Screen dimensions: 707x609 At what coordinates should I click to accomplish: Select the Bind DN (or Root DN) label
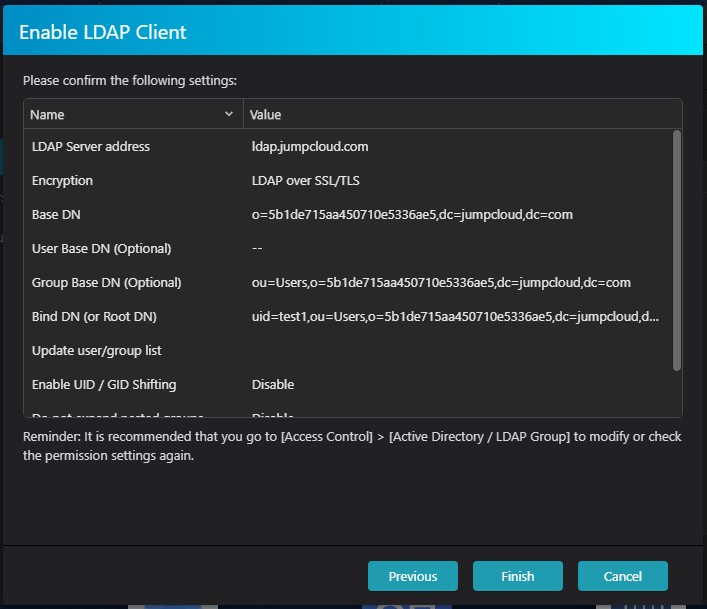94,316
